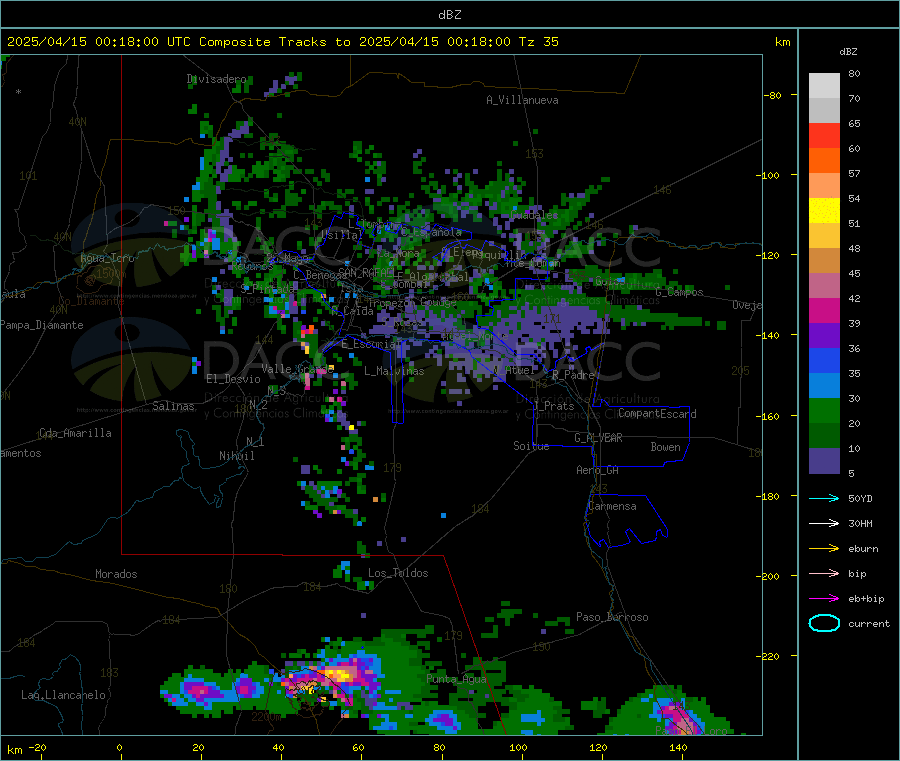
Task: Select the light blue 35-30 dBZ swatch
Action: [x=824, y=386]
